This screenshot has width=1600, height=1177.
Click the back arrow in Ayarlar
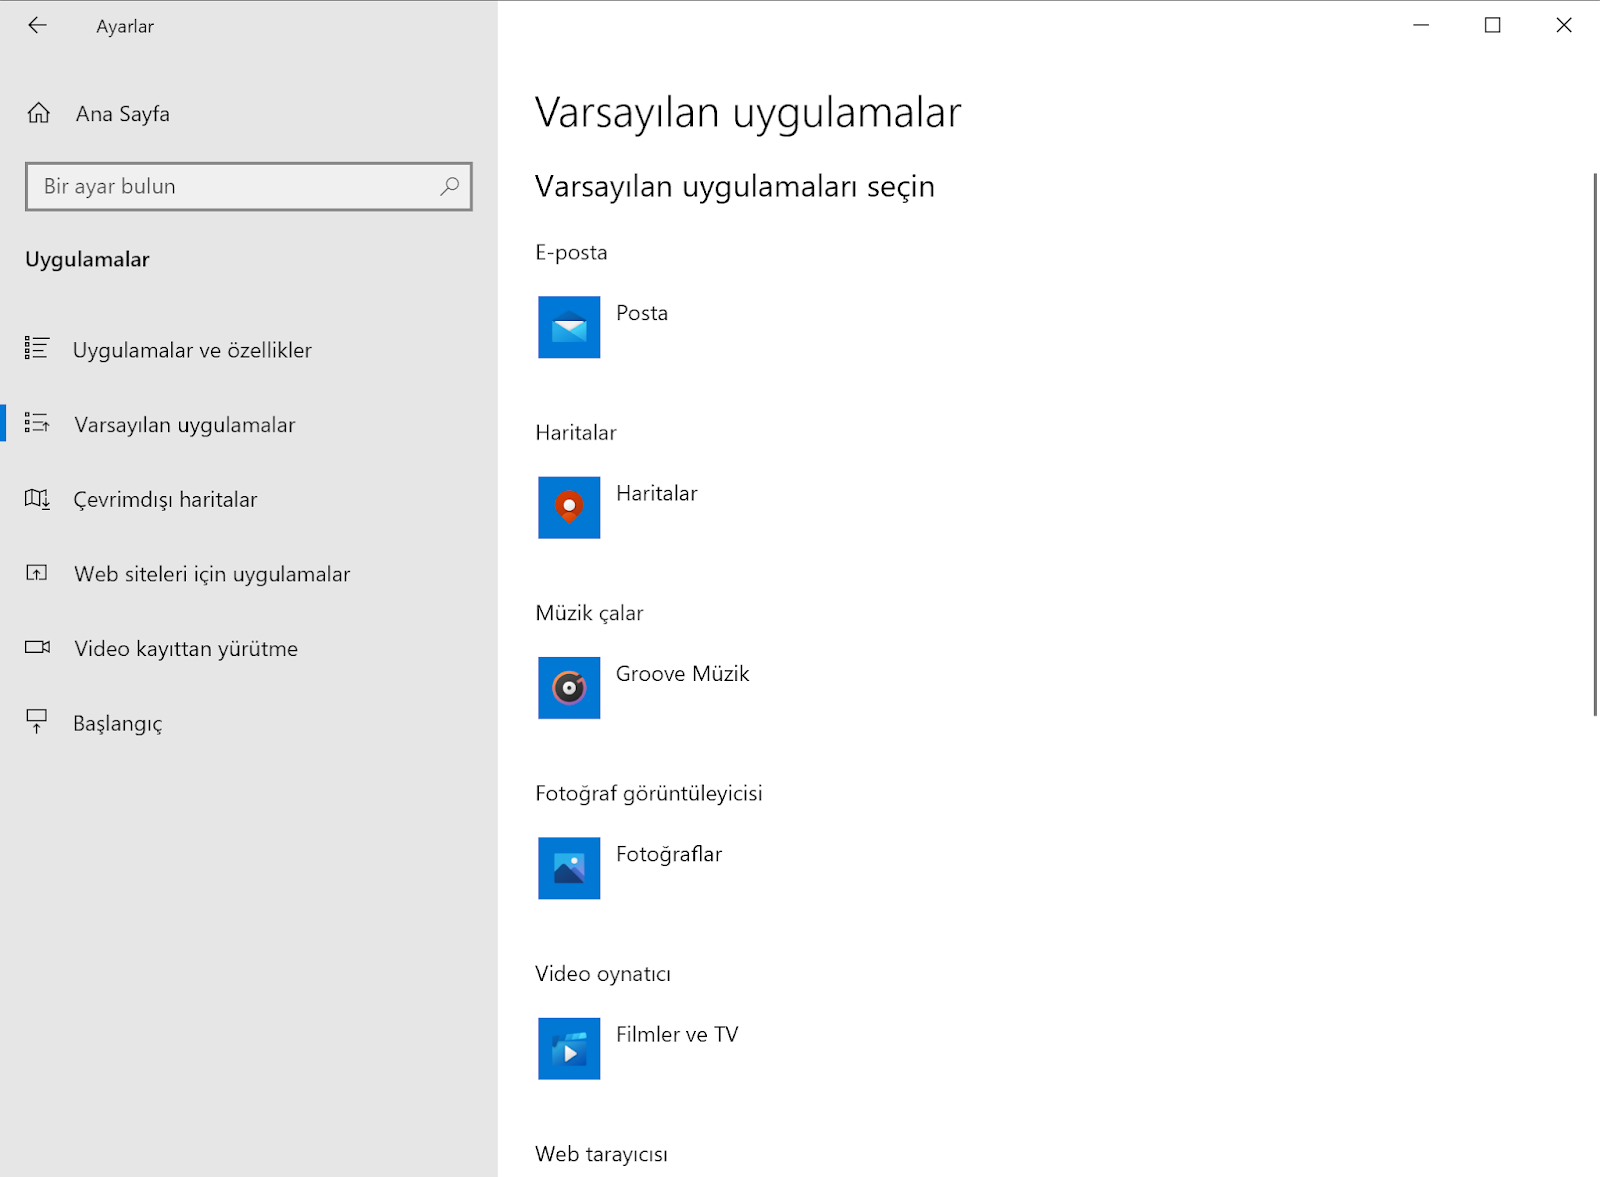(x=37, y=26)
